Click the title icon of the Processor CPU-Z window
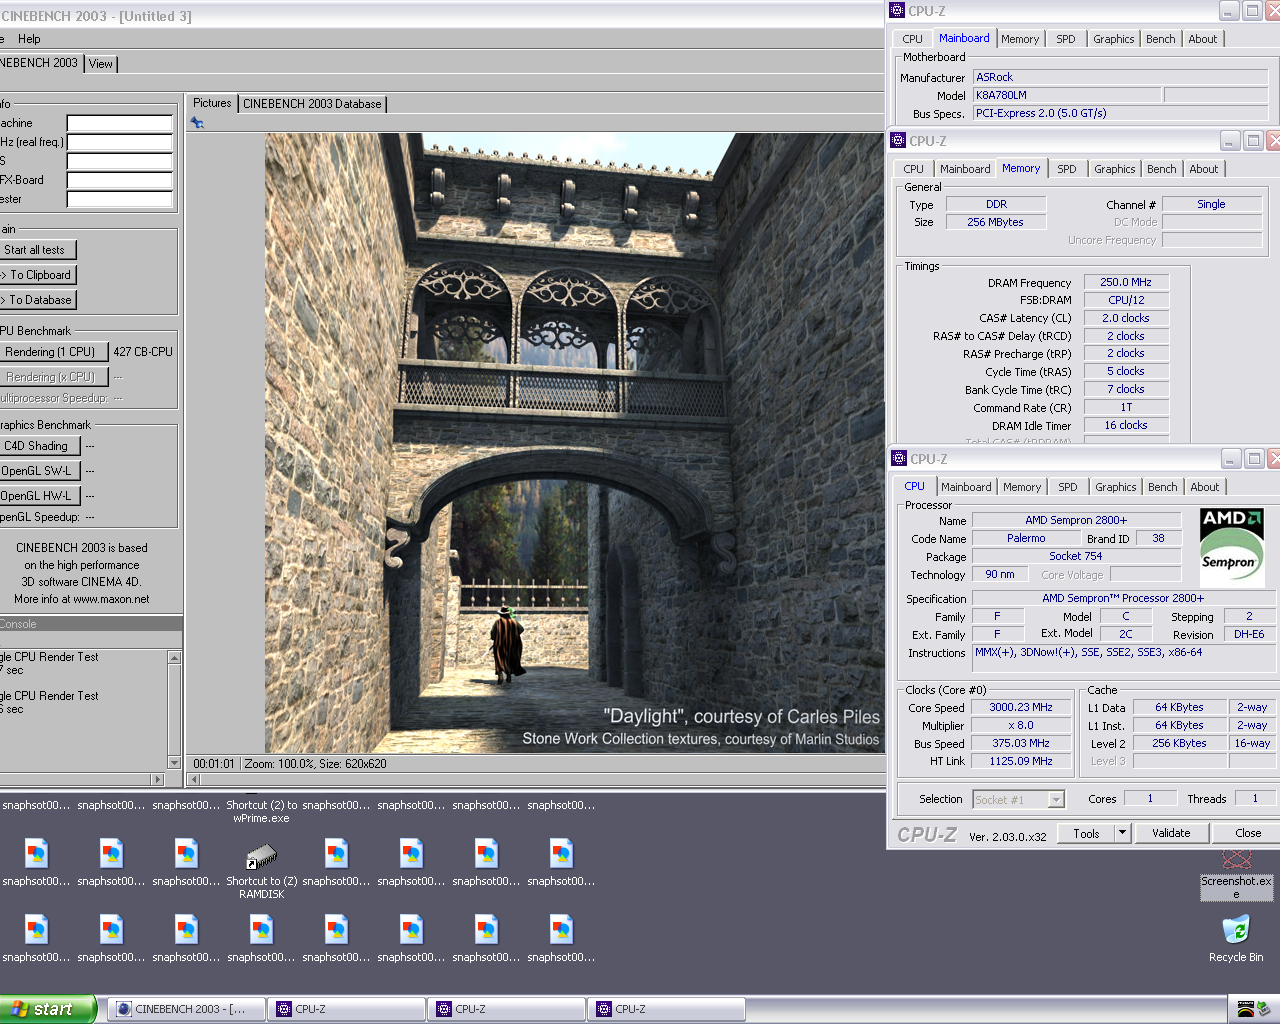 tap(898, 459)
